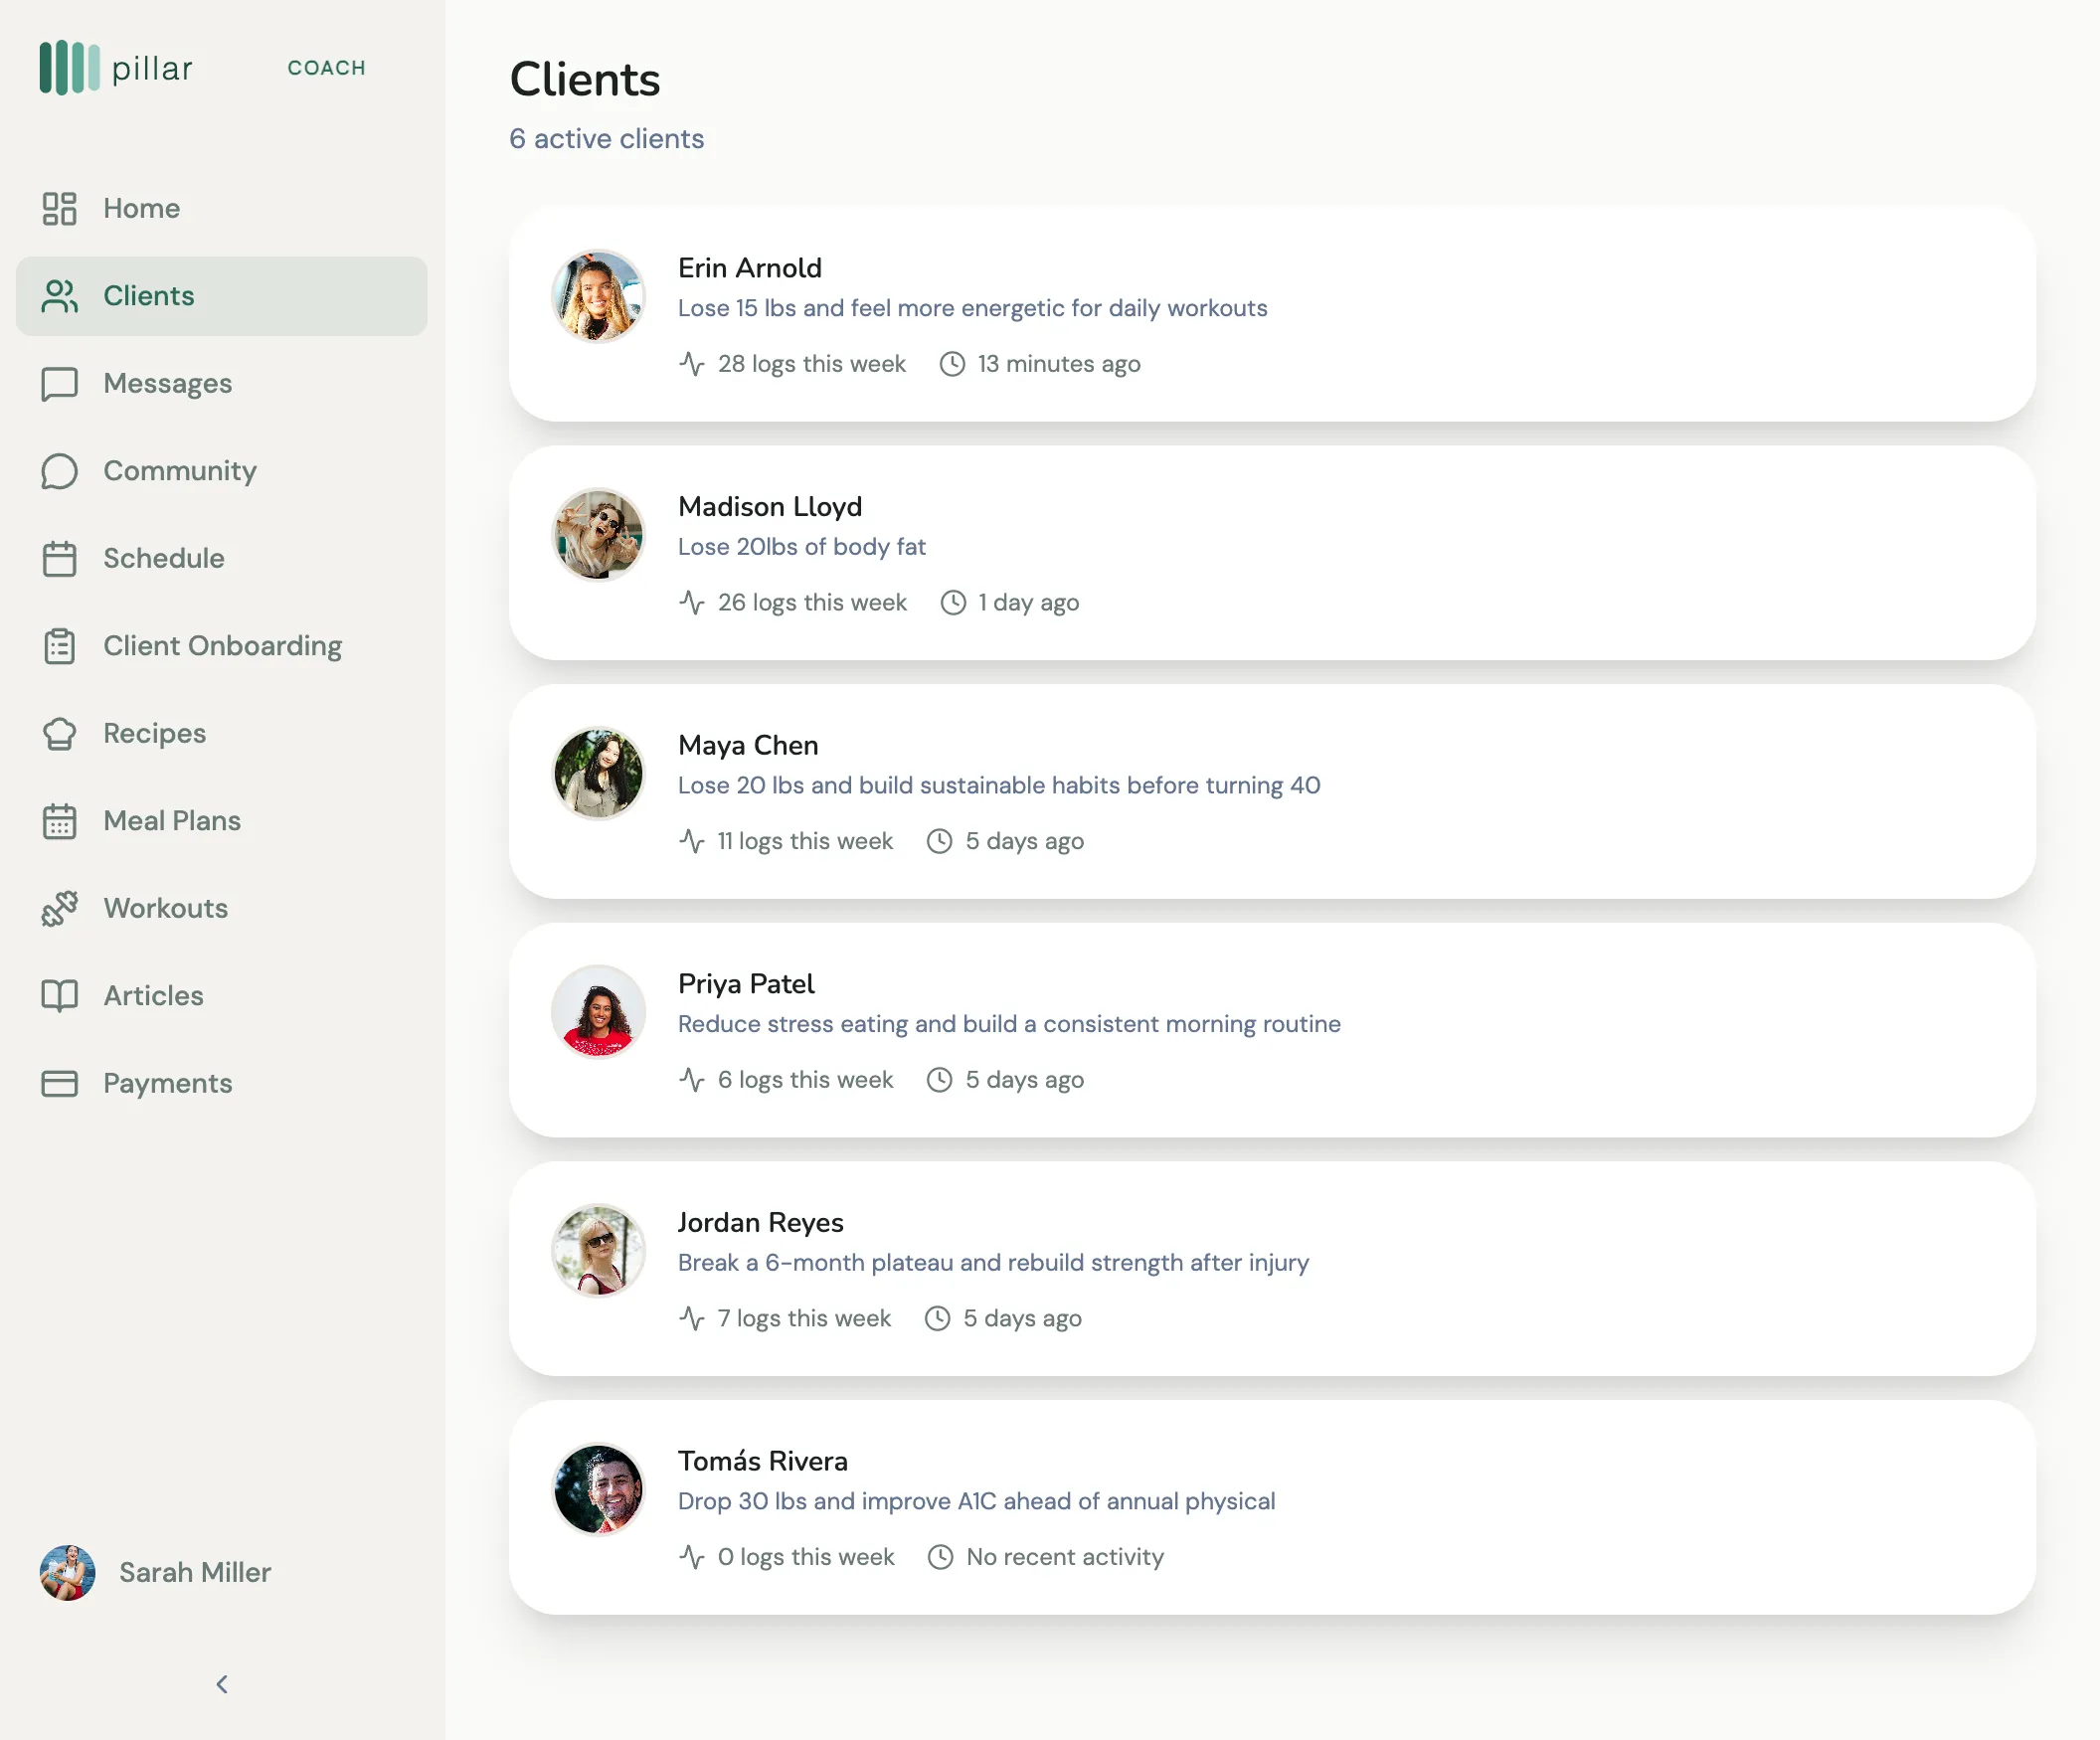Navigate to Schedule
This screenshot has height=1740, width=2100.
tap(222, 559)
